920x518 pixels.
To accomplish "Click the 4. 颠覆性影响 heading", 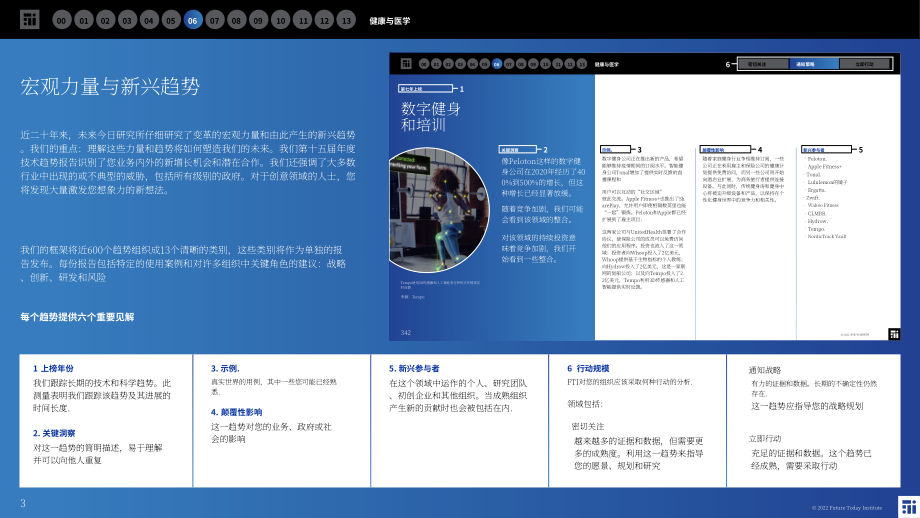I will click(x=236, y=412).
